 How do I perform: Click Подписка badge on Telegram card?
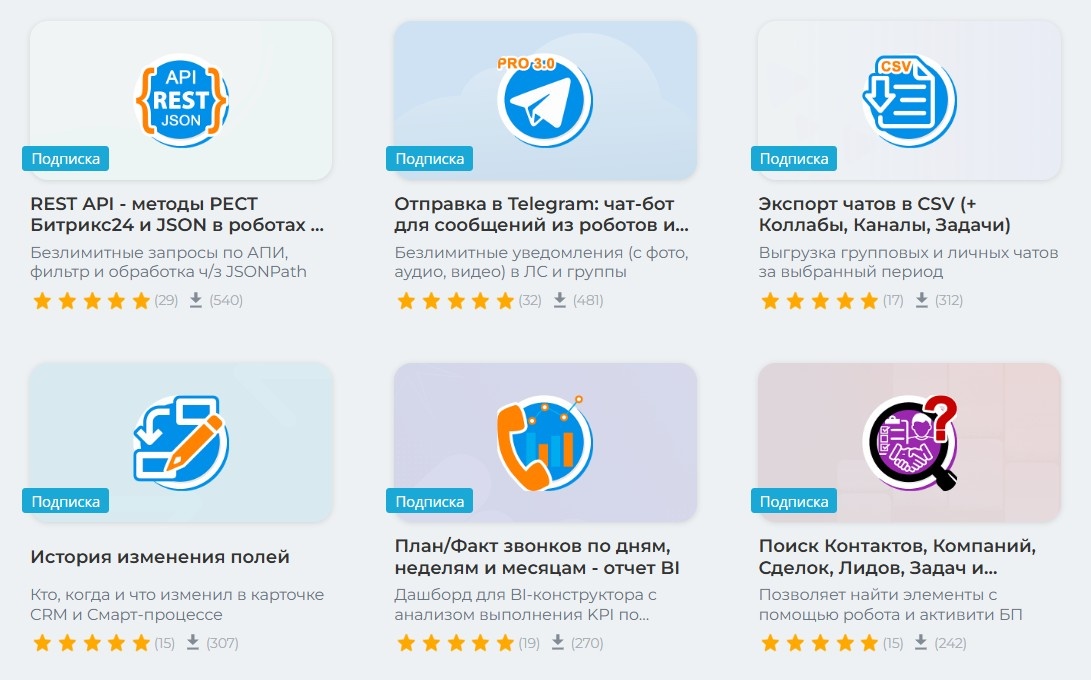429,159
